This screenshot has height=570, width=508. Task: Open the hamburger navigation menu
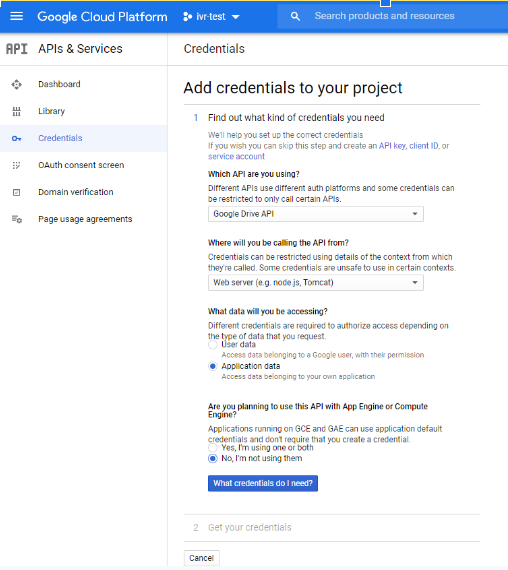pos(16,16)
